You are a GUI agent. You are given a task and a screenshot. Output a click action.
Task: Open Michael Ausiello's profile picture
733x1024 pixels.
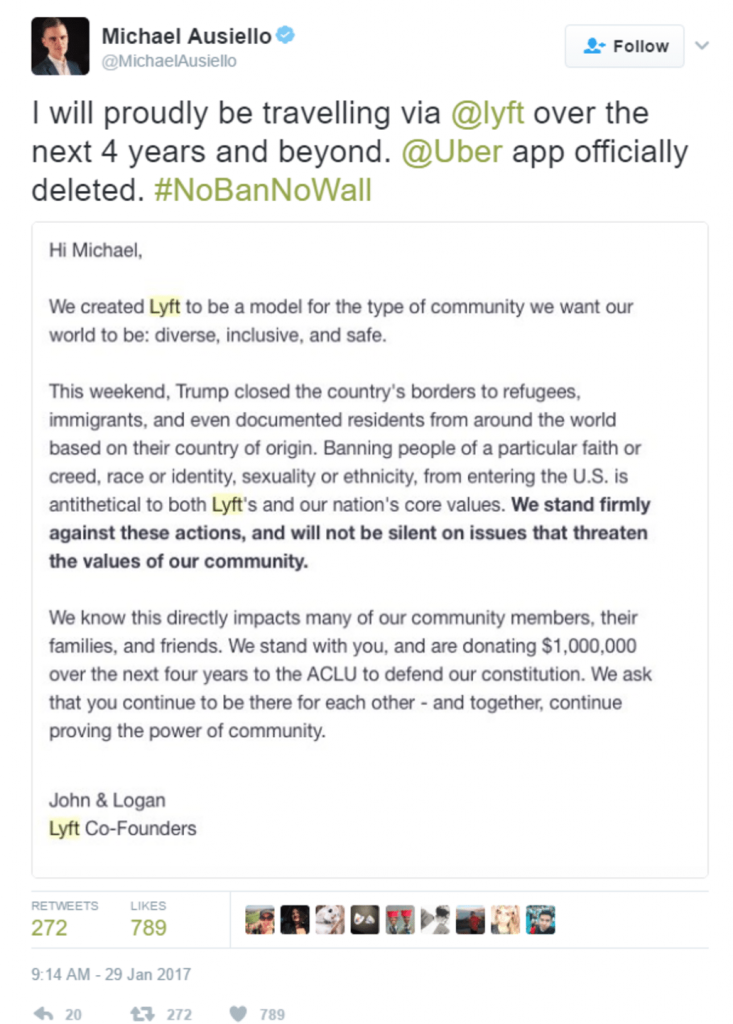tap(60, 46)
